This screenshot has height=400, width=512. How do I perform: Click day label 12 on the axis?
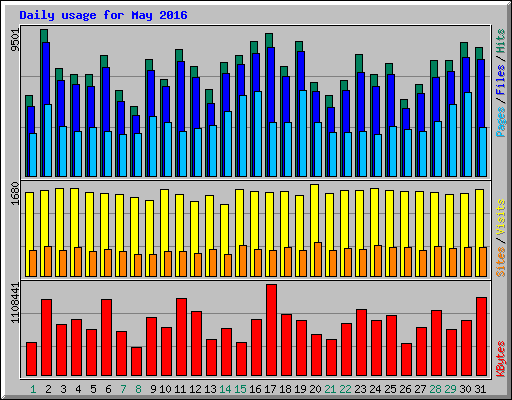(x=195, y=389)
